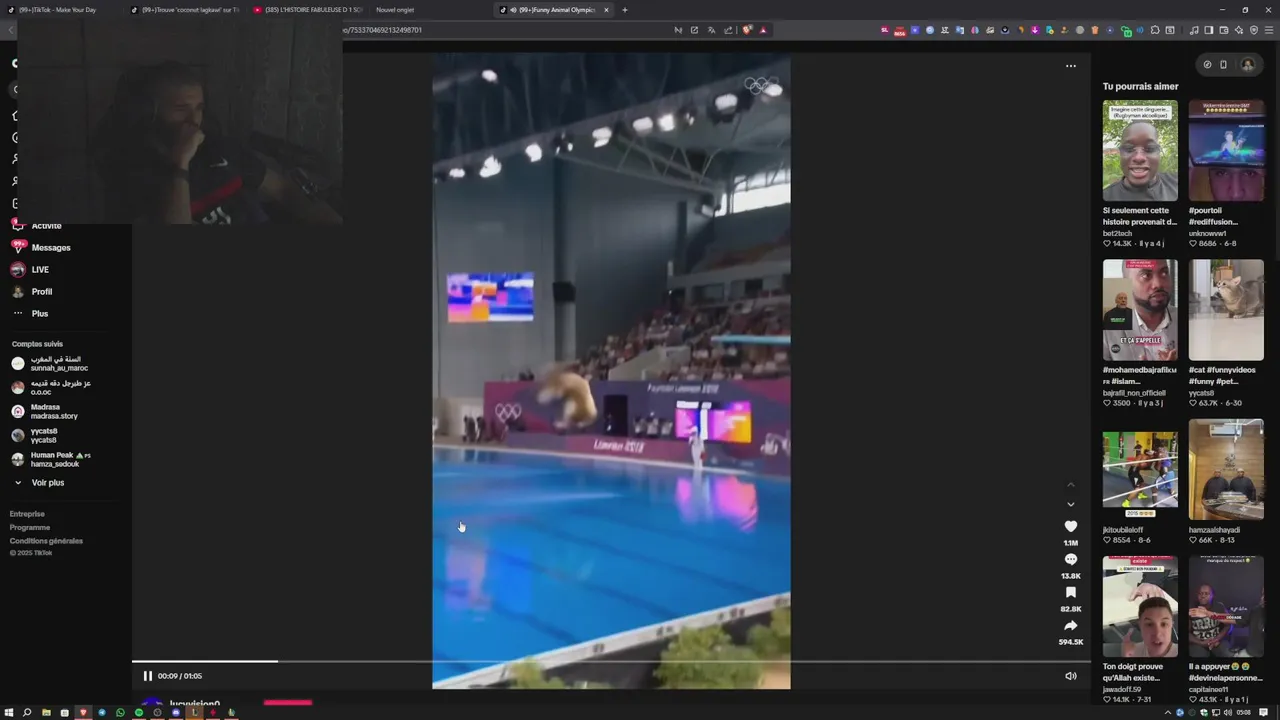This screenshot has width=1280, height=720.
Task: Click the translate page icon in address bar
Action: point(711,30)
